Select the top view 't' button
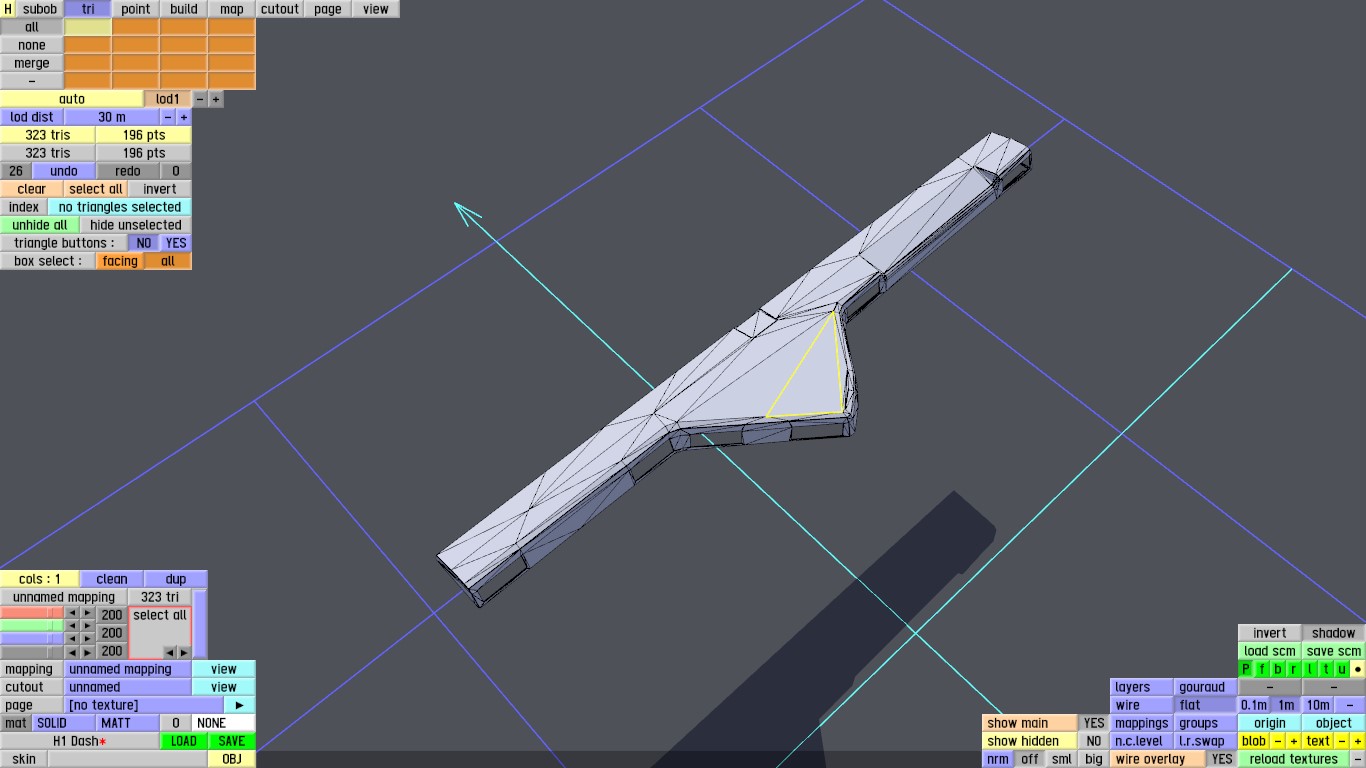This screenshot has height=768, width=1366. point(1326,669)
